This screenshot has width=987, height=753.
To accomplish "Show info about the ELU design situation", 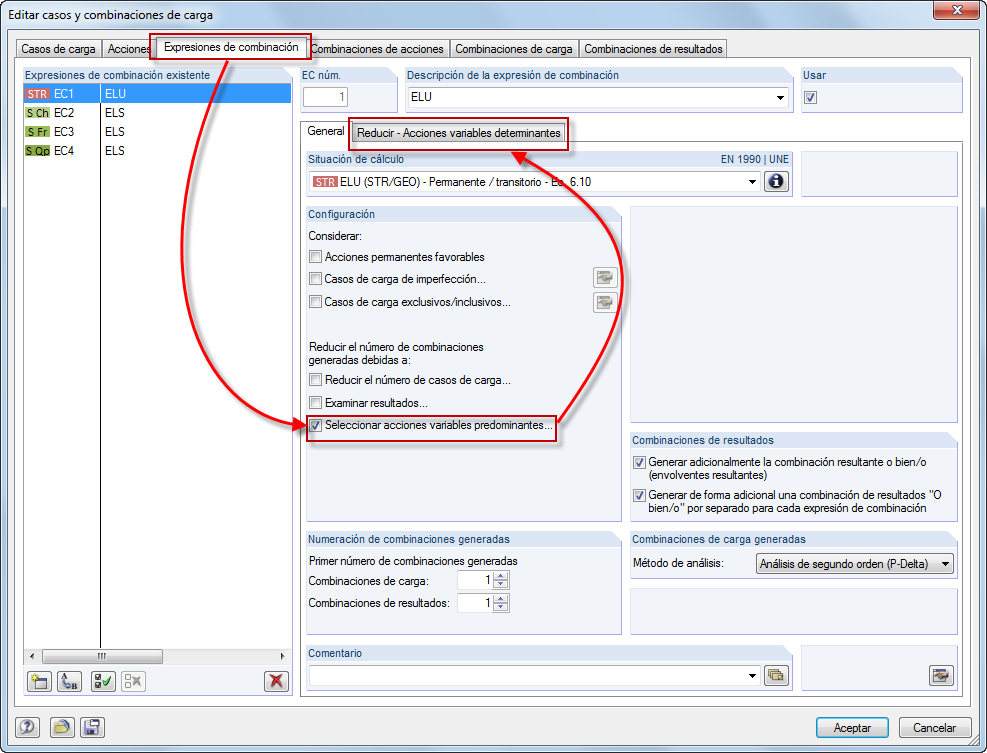I will [777, 182].
